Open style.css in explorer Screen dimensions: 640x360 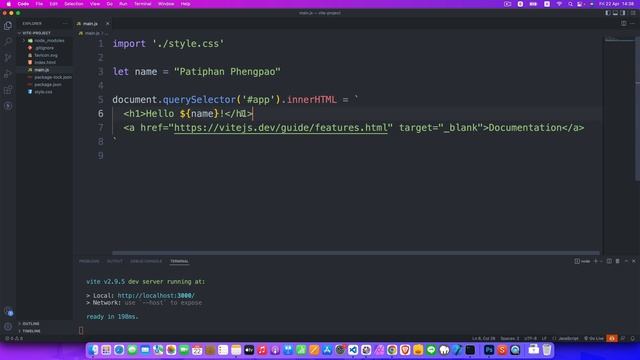43,92
